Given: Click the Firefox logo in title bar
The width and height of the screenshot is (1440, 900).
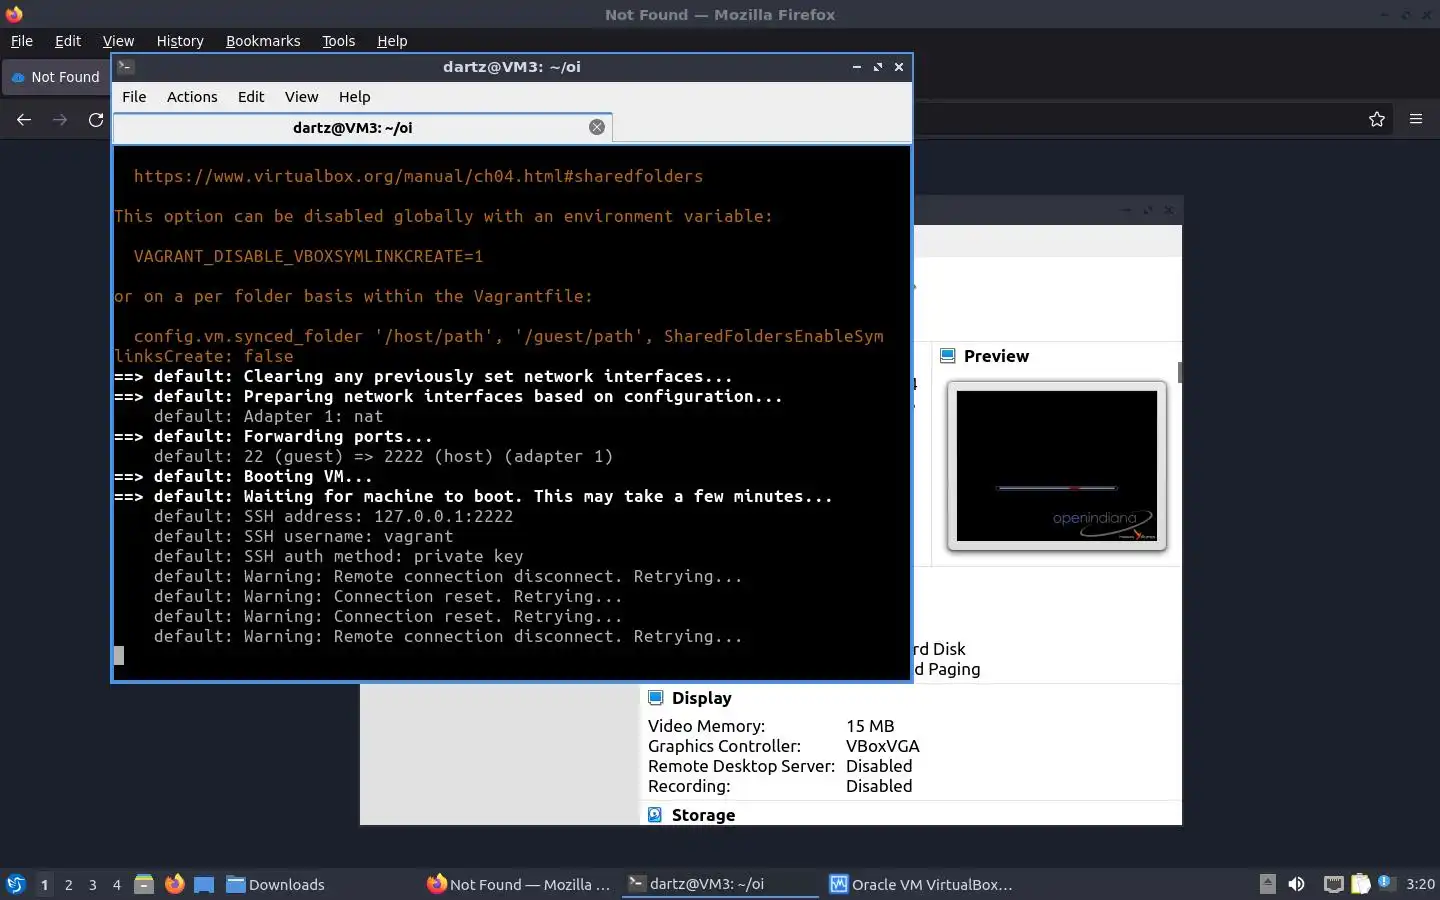Looking at the screenshot, I should [14, 14].
